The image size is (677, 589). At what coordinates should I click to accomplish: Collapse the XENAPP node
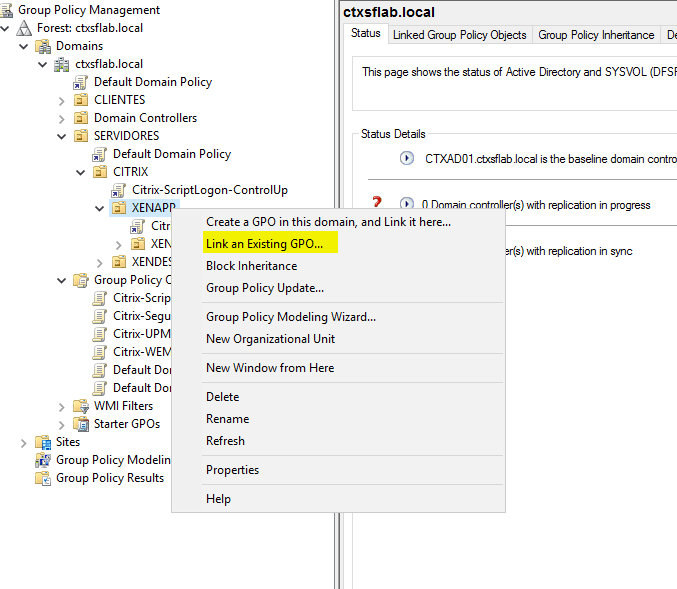pos(100,209)
